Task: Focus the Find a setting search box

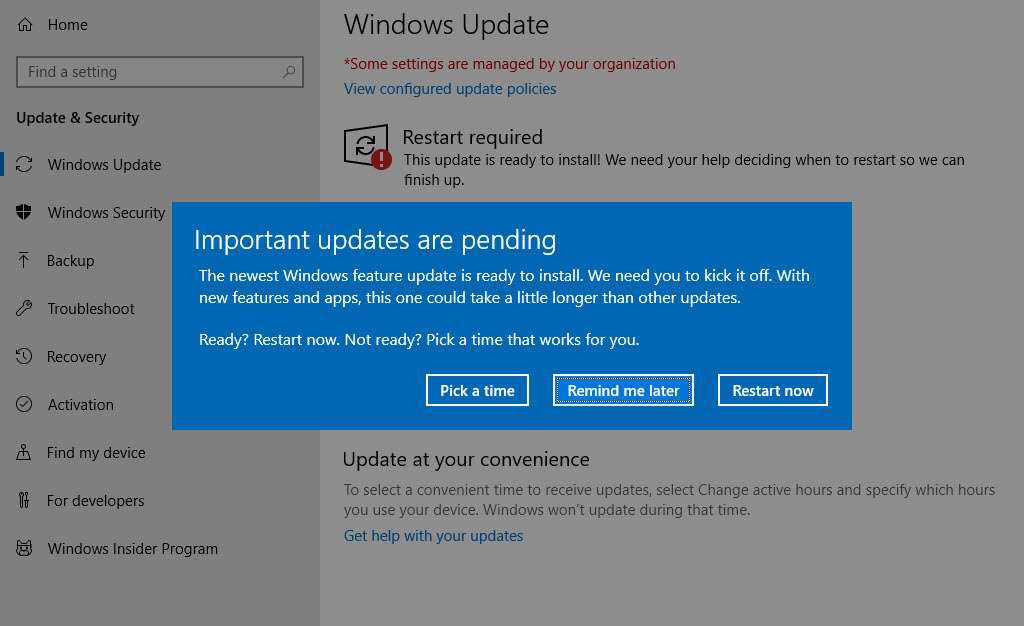Action: click(160, 72)
